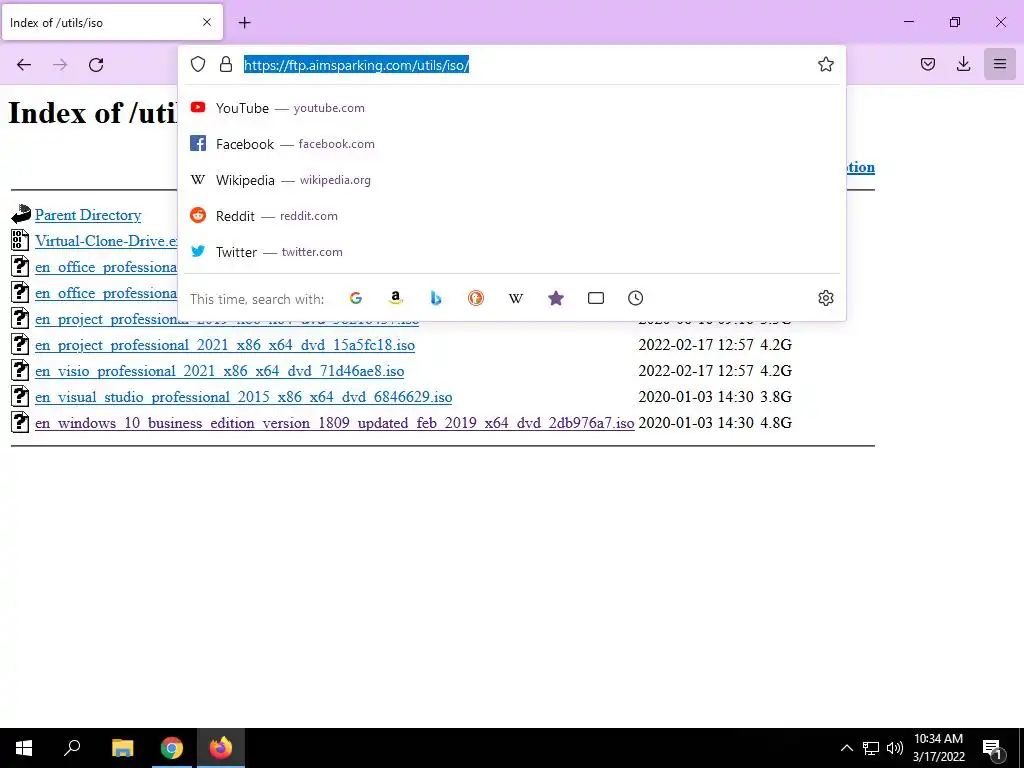Viewport: 1024px width, 768px height.
Task: Open Parent Directory link
Action: 88,215
